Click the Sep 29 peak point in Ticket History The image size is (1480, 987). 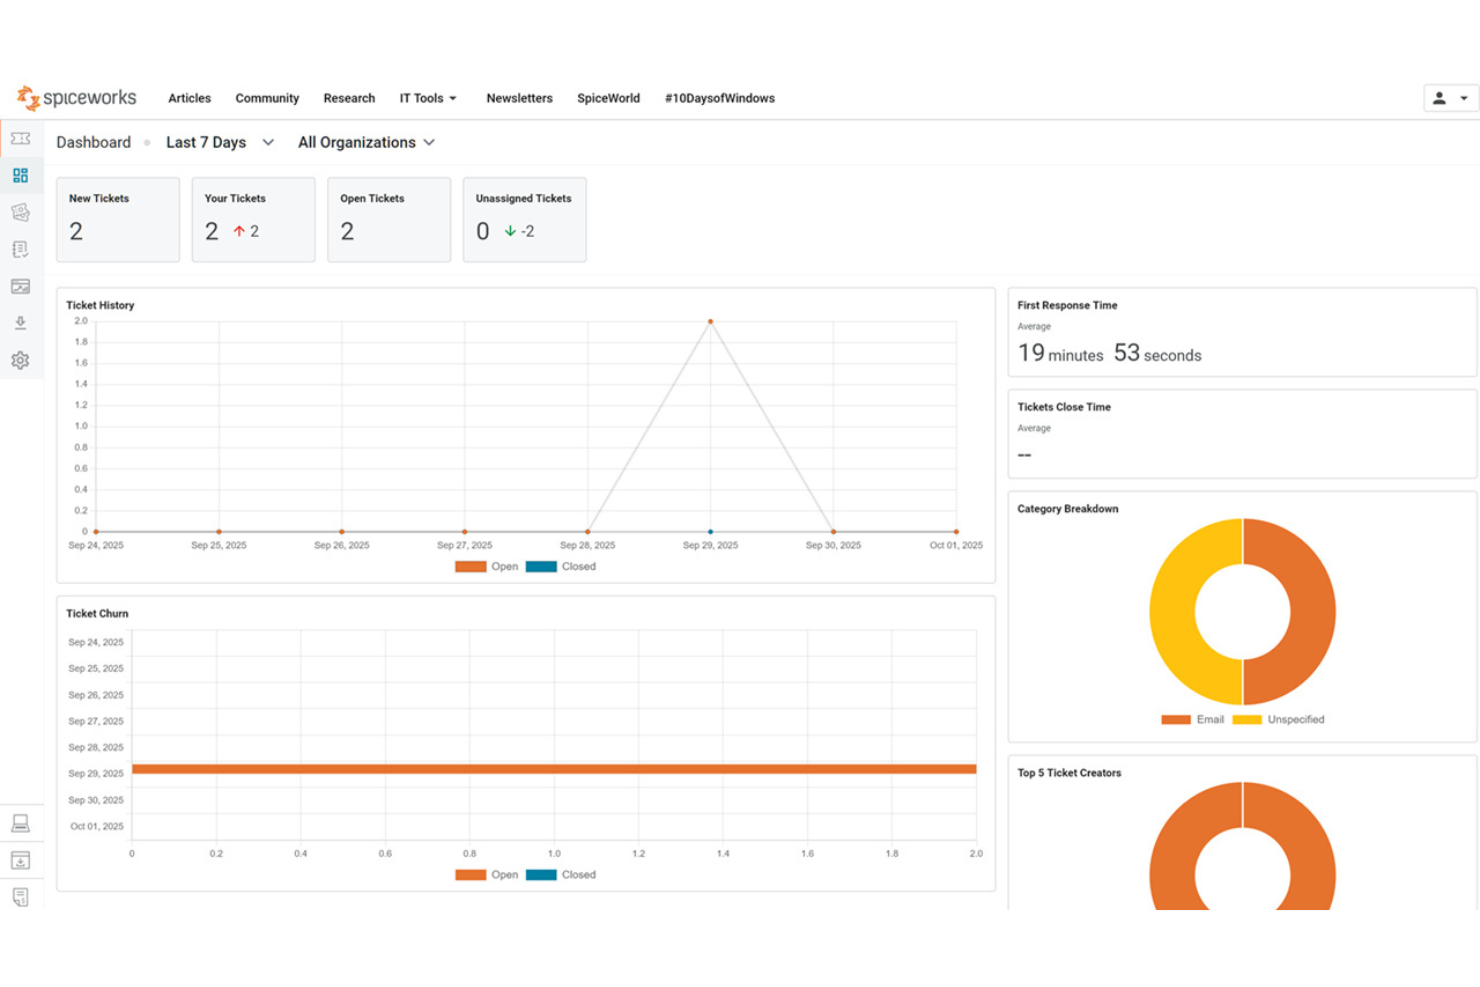point(710,321)
